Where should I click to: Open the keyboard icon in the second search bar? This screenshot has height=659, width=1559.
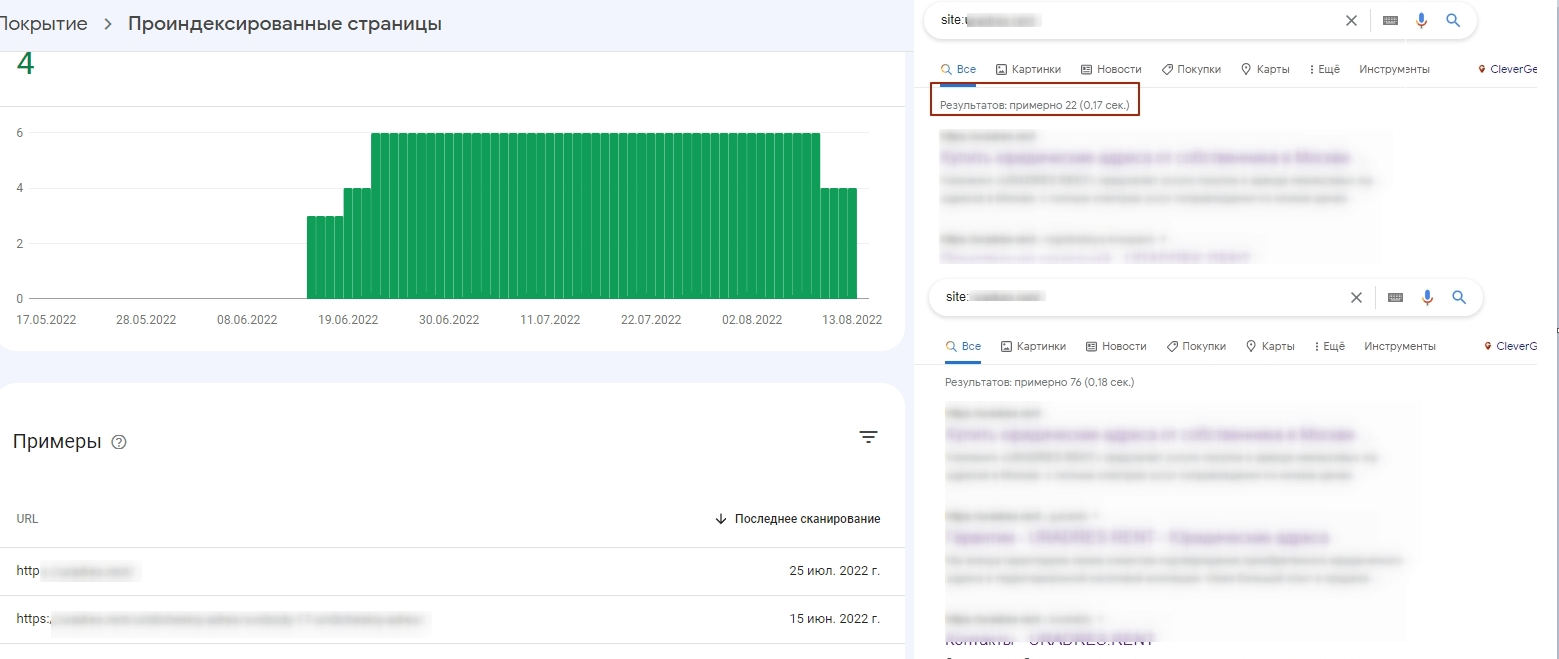pyautogui.click(x=1395, y=297)
